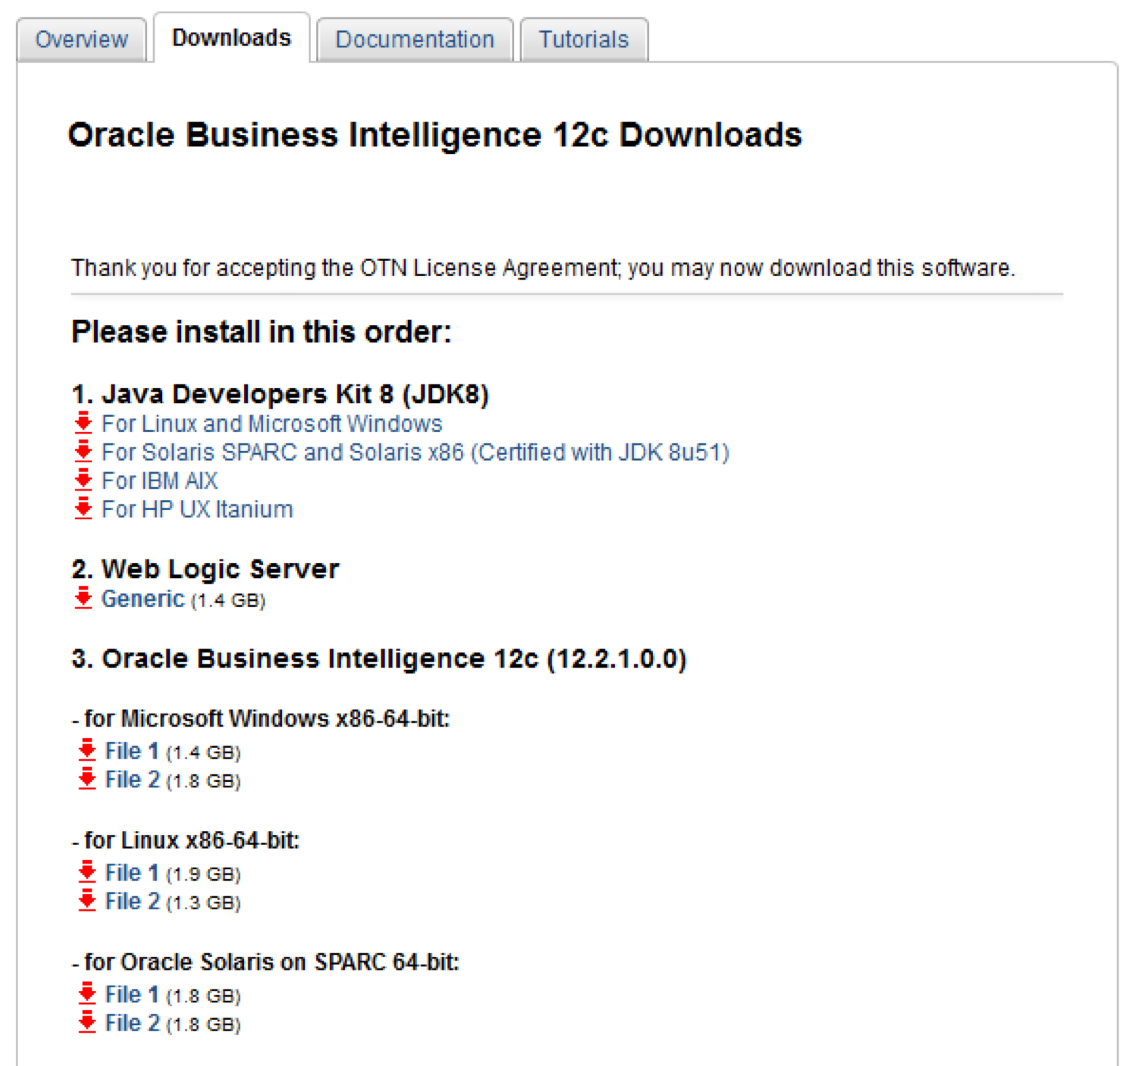Open JDK link For HP UX Itanium
The width and height of the screenshot is (1144, 1066).
[x=197, y=509]
